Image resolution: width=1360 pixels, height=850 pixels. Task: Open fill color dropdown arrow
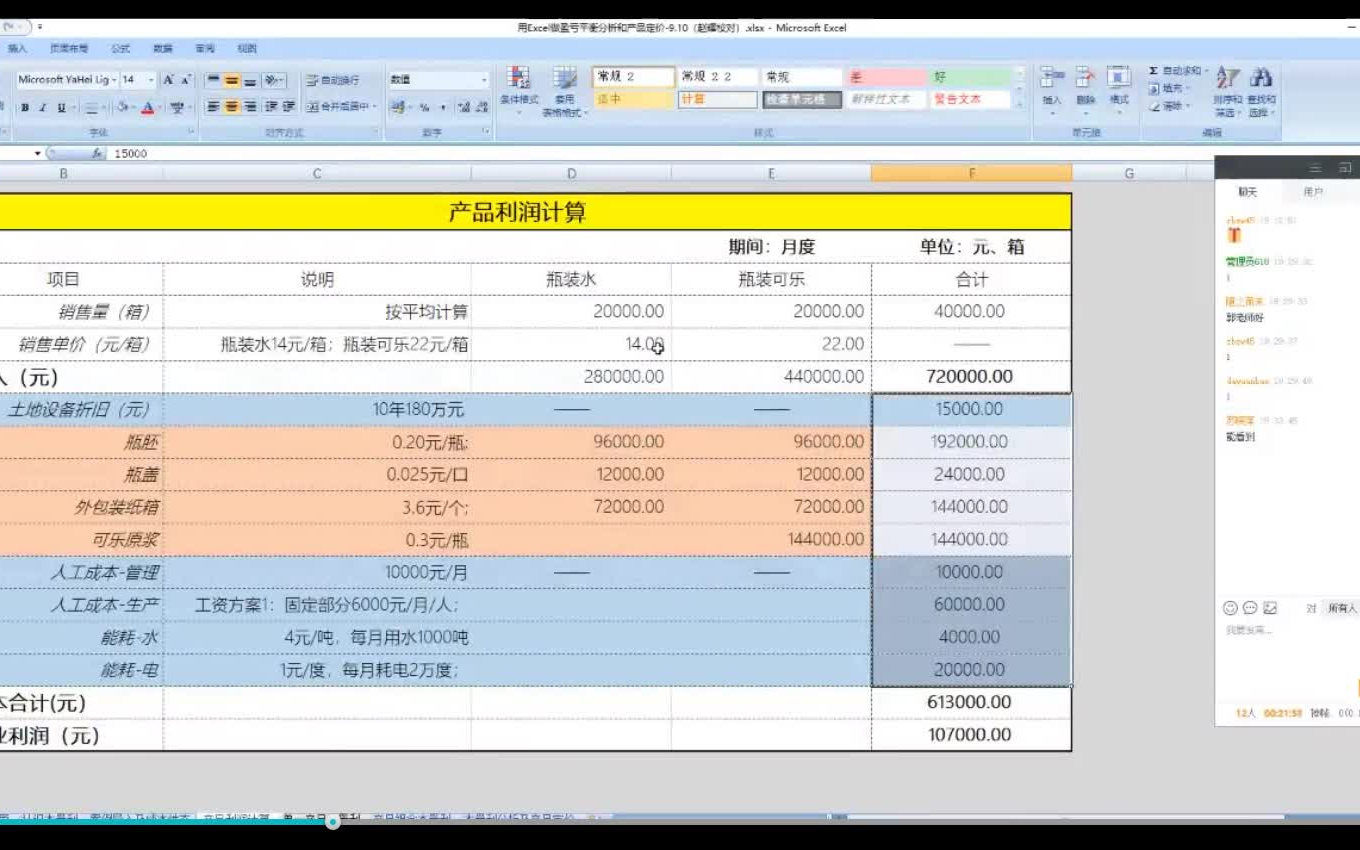tap(135, 107)
